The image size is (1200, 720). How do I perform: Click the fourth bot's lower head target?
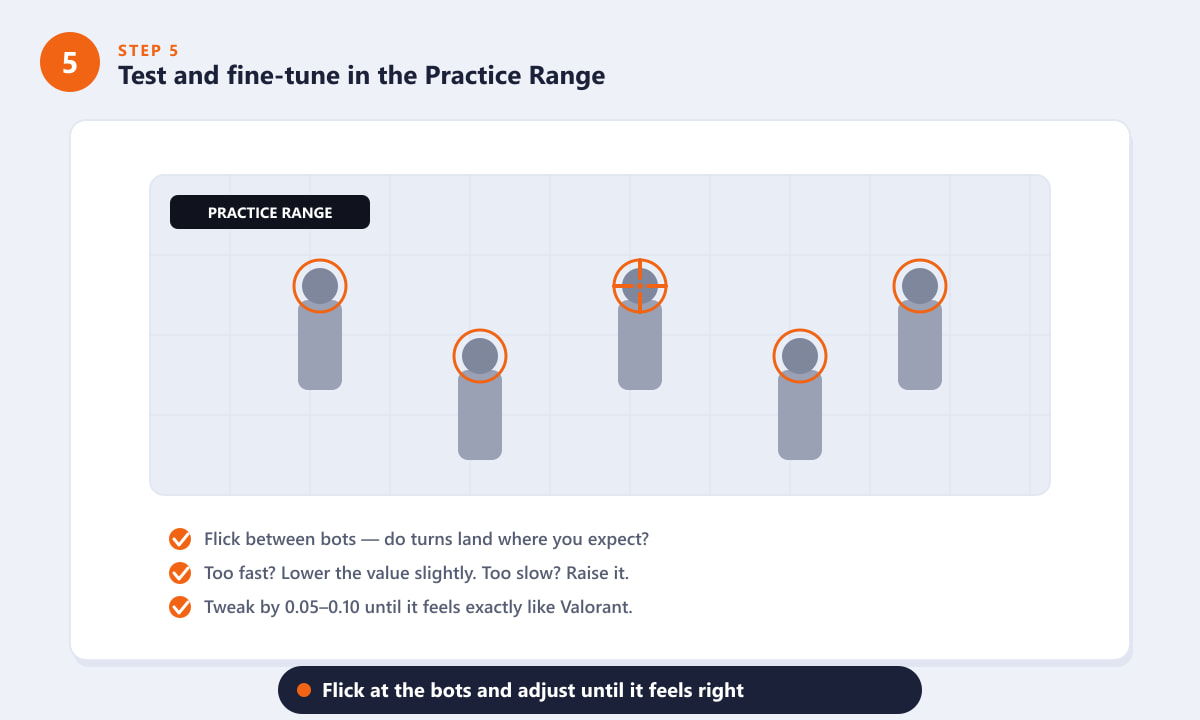pyautogui.click(x=800, y=356)
